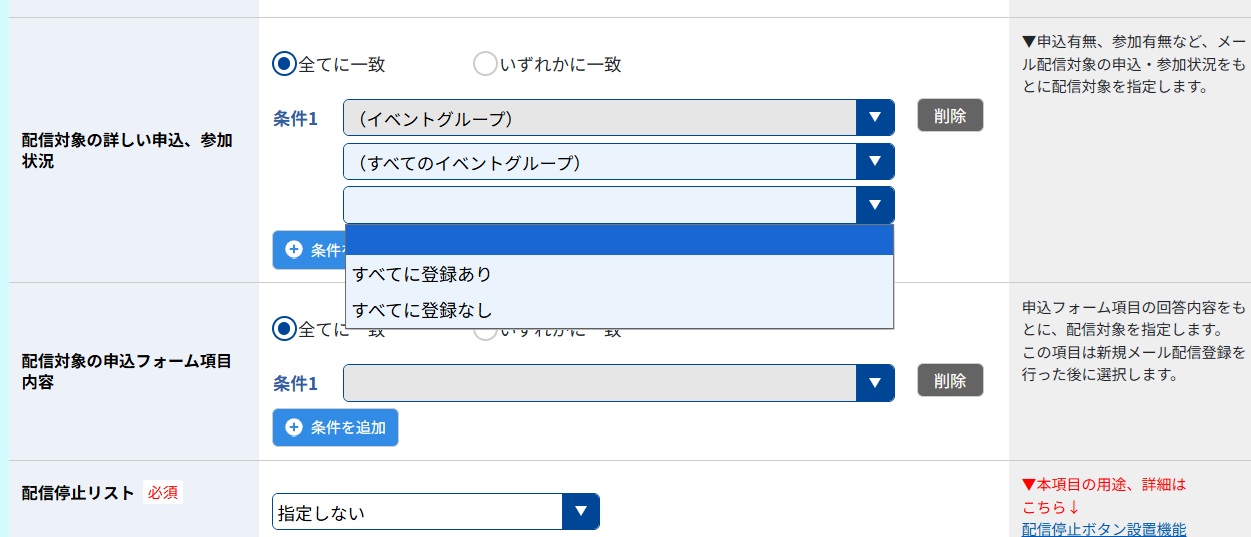Choose the blank highlighted option in the list
The width and height of the screenshot is (1251, 537).
(618, 240)
